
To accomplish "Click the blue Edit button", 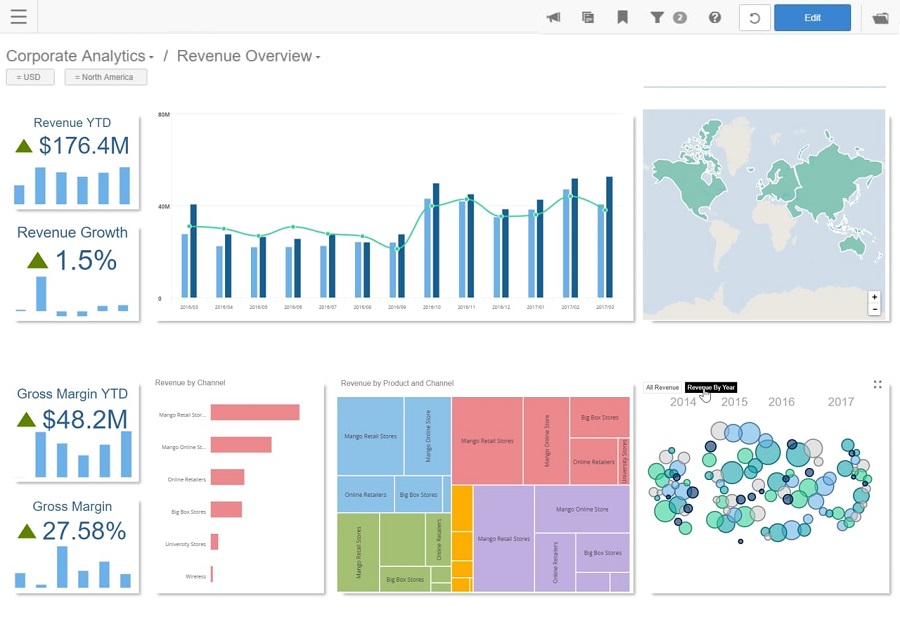I will coord(812,18).
